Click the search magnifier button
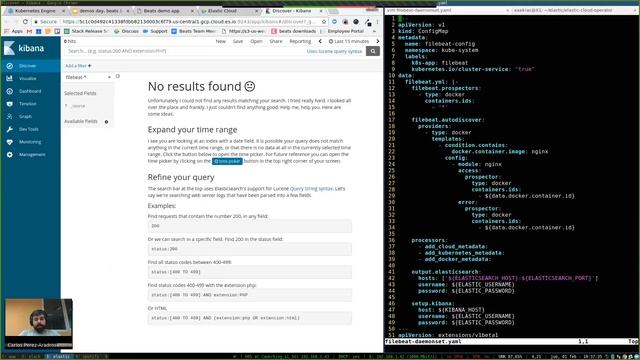The width and height of the screenshot is (640, 360). 373,51
